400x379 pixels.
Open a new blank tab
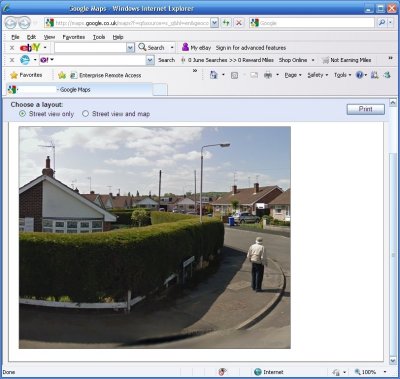click(160, 90)
